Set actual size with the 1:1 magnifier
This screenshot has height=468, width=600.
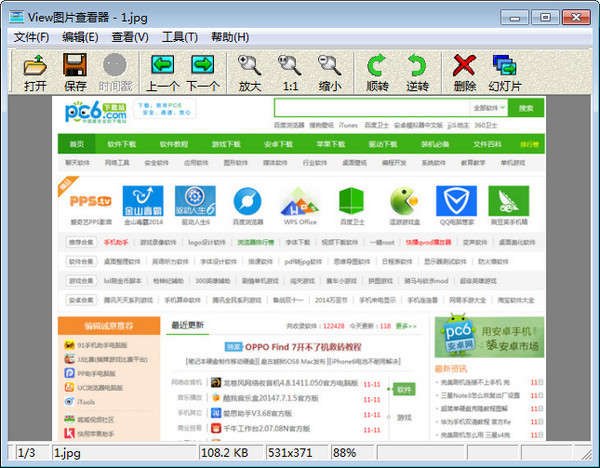pyautogui.click(x=290, y=72)
